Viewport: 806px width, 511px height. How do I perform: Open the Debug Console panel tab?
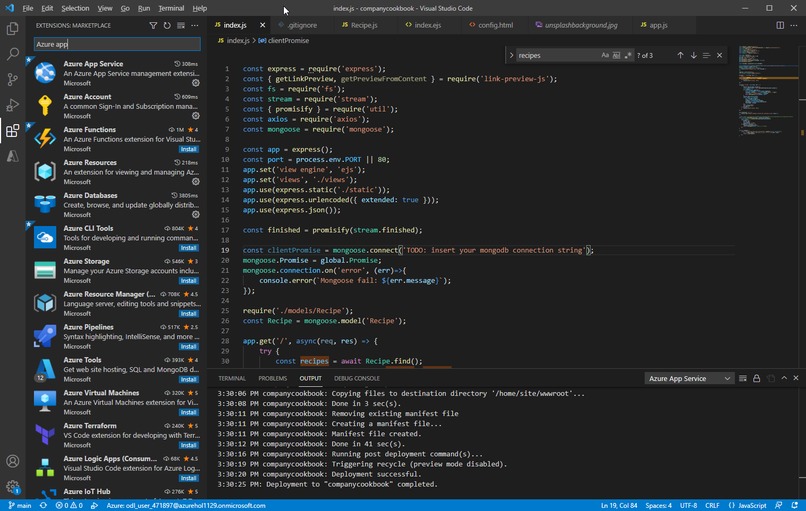pyautogui.click(x=357, y=378)
